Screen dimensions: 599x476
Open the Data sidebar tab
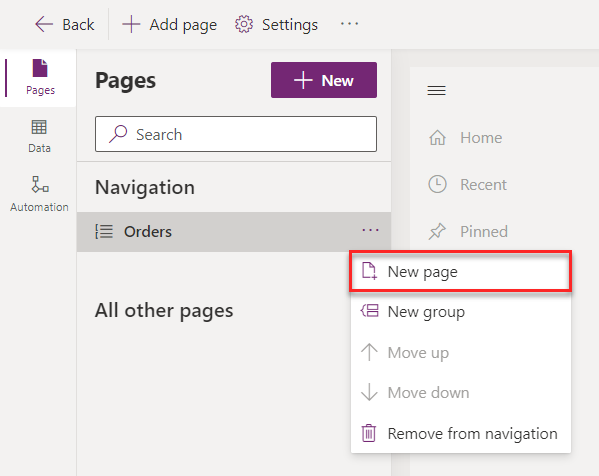click(39, 136)
